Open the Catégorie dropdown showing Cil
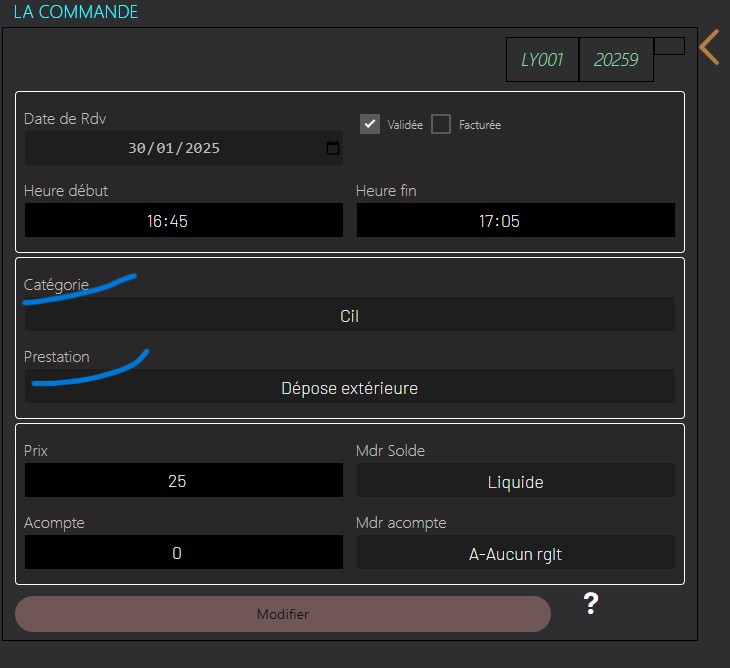Screen dimensions: 730x668 coord(349,315)
